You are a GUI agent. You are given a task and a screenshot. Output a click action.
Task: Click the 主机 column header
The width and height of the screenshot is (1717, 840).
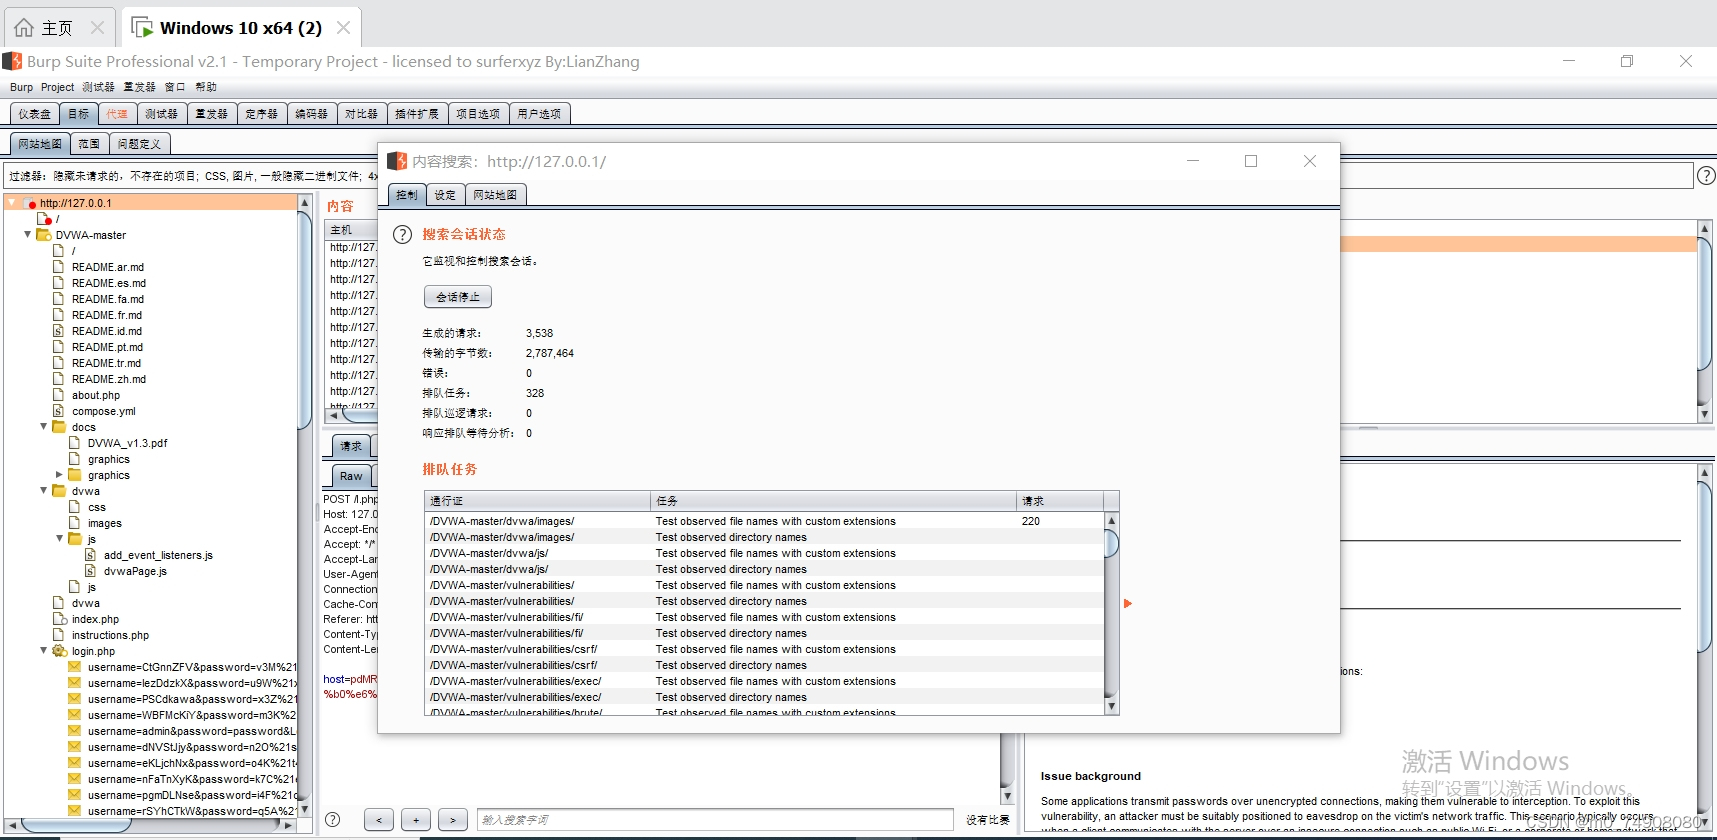coord(352,230)
